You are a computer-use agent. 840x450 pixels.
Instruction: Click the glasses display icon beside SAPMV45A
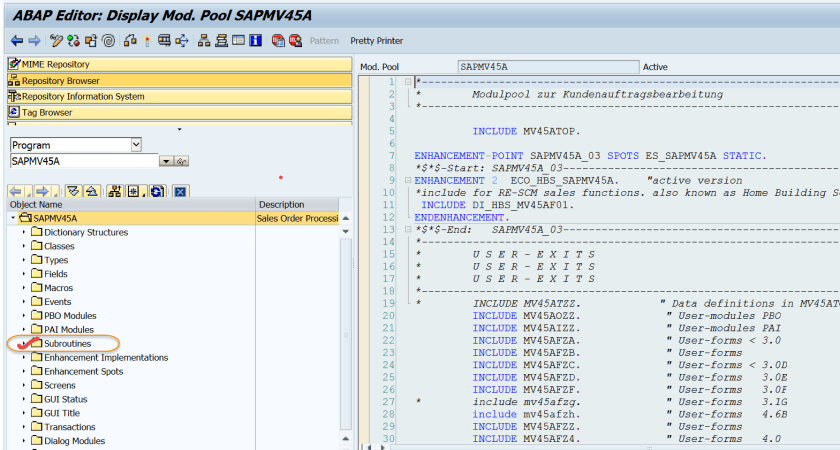pyautogui.click(x=181, y=161)
